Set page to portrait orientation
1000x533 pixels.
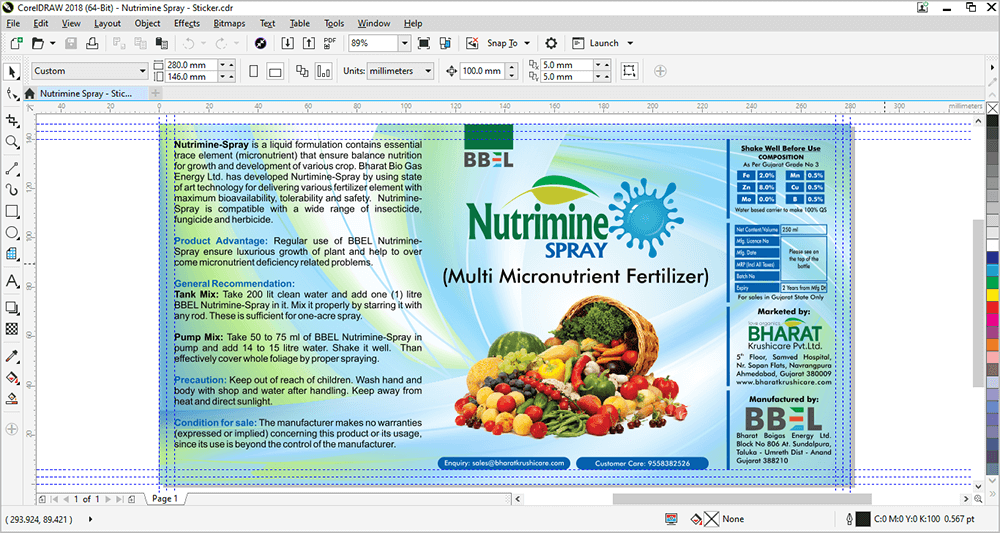tap(254, 71)
